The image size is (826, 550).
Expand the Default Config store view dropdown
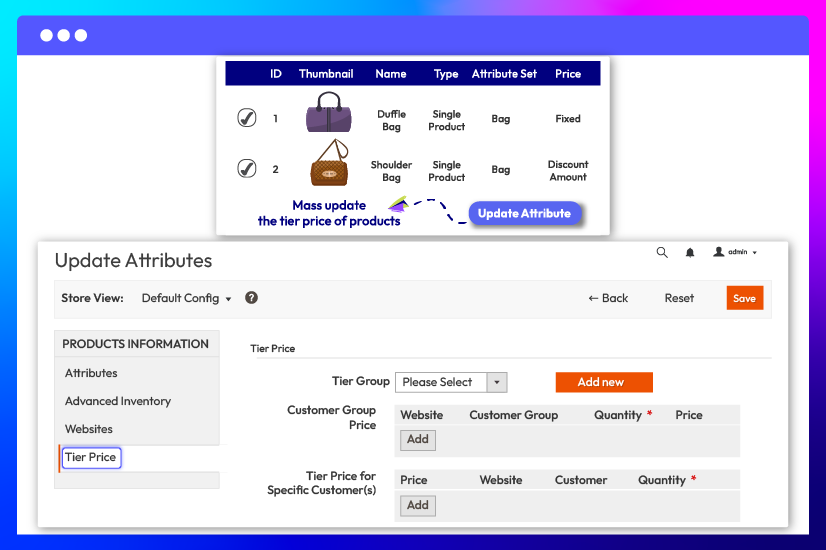pos(186,298)
